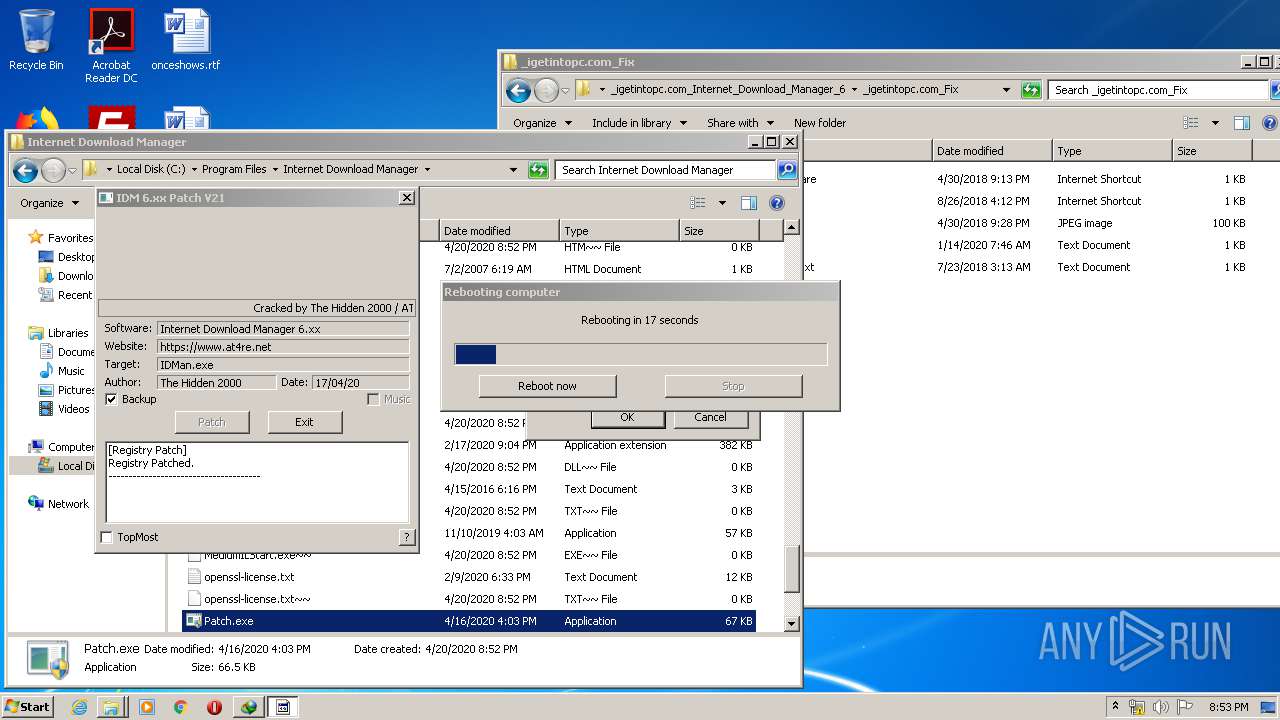Go back in _igetintopc.com_Fix window
The height and width of the screenshot is (720, 1280).
(x=518, y=91)
